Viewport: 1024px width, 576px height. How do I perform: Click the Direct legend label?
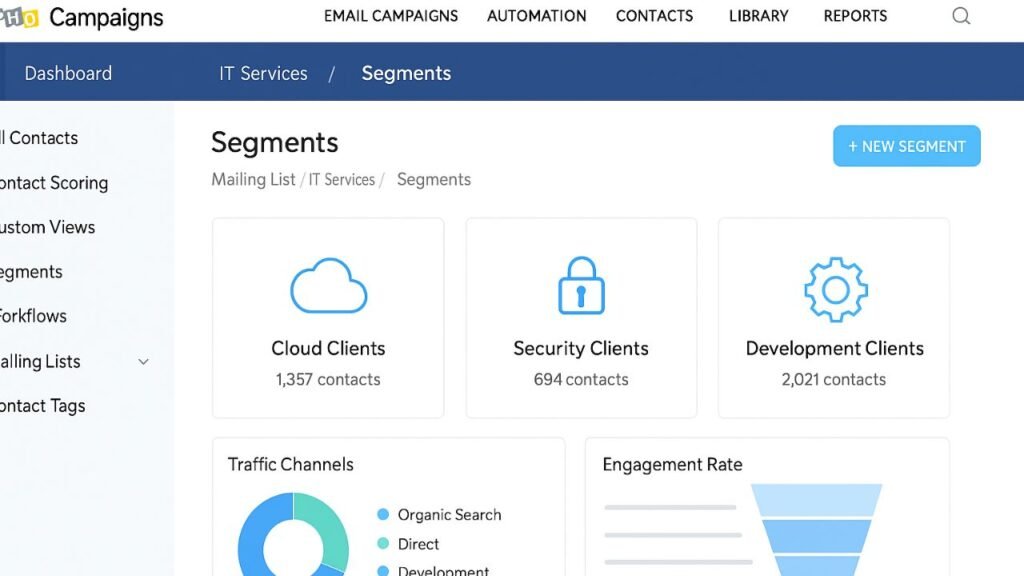coord(418,544)
